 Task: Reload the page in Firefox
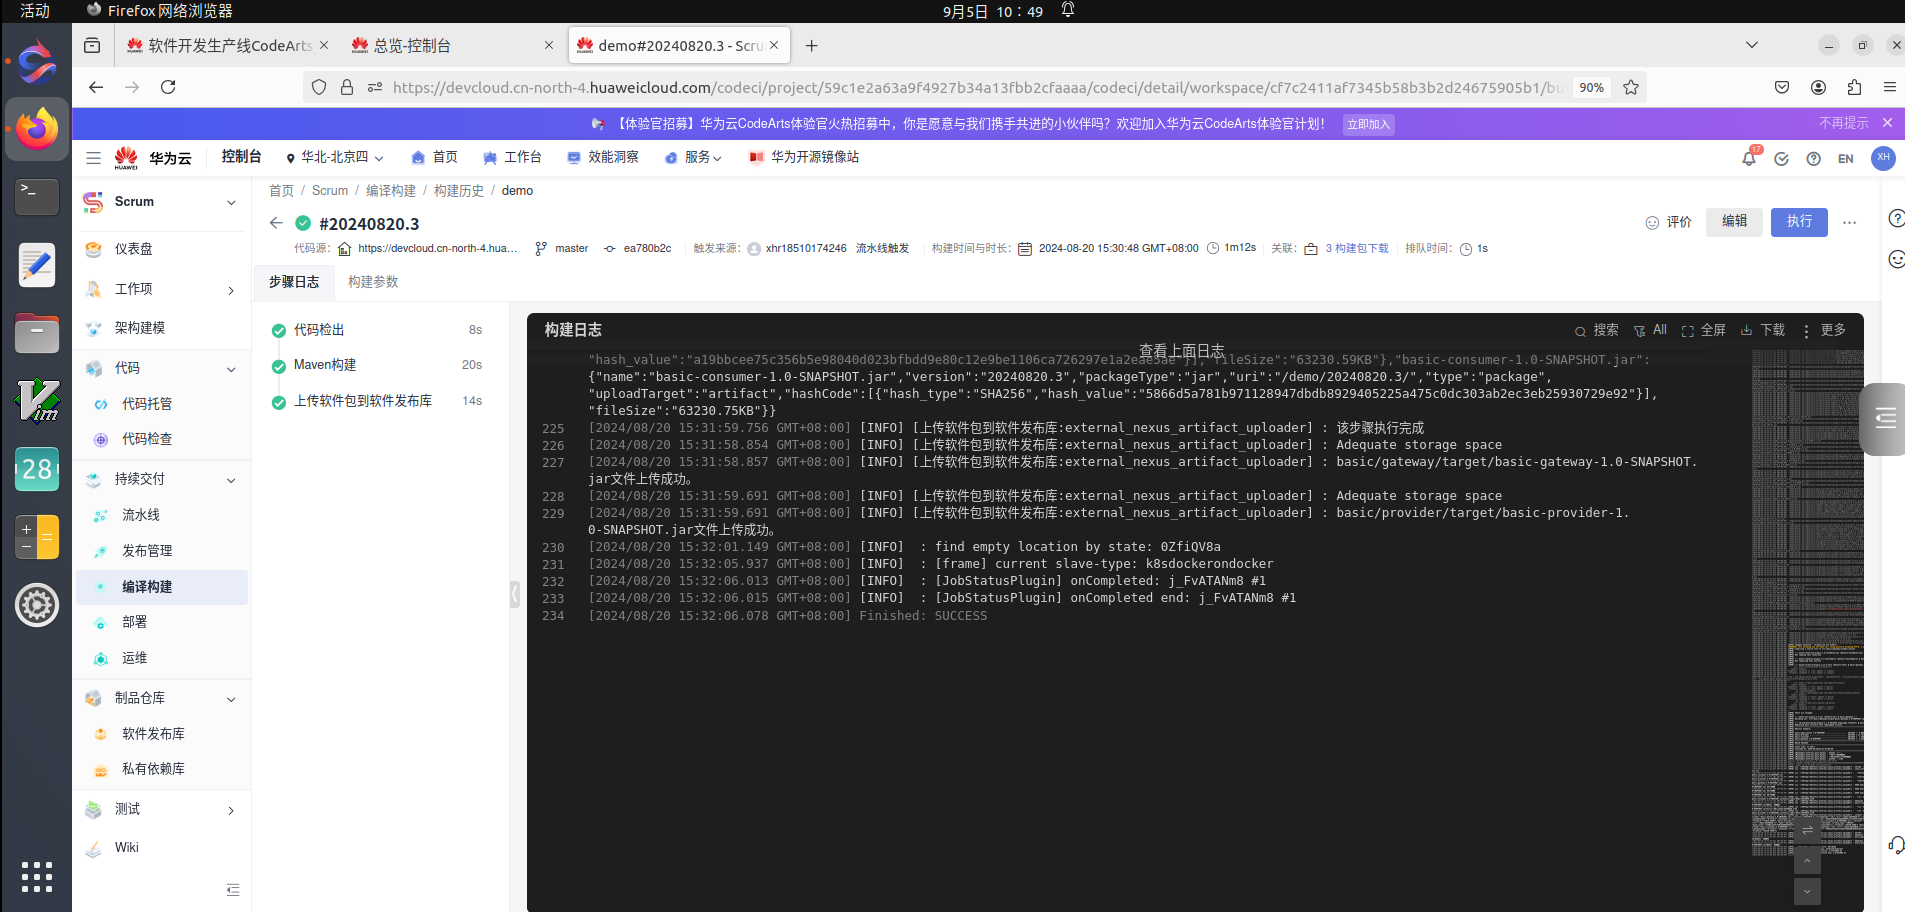coord(168,87)
